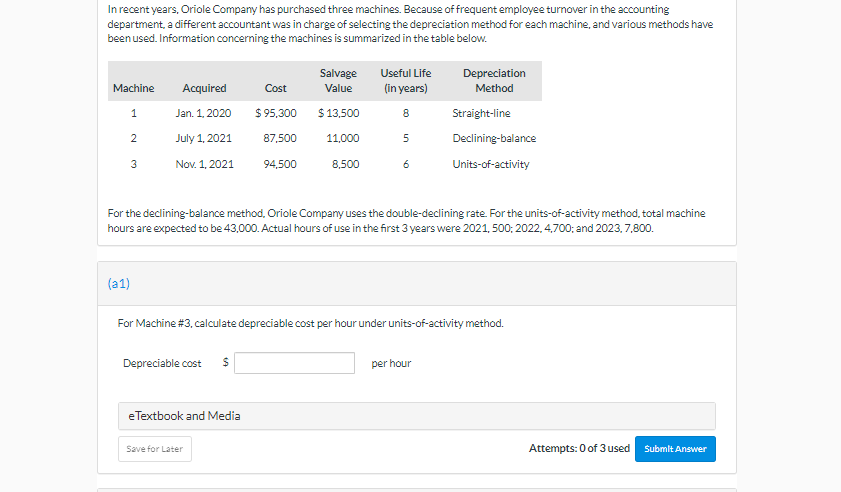Image resolution: width=841 pixels, height=492 pixels.
Task: Click the 87,500 cost cell
Action: 280,138
